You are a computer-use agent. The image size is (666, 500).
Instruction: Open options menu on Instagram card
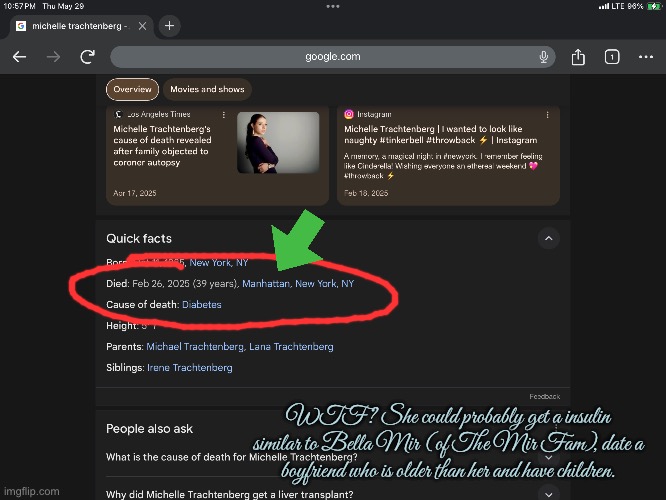547,115
